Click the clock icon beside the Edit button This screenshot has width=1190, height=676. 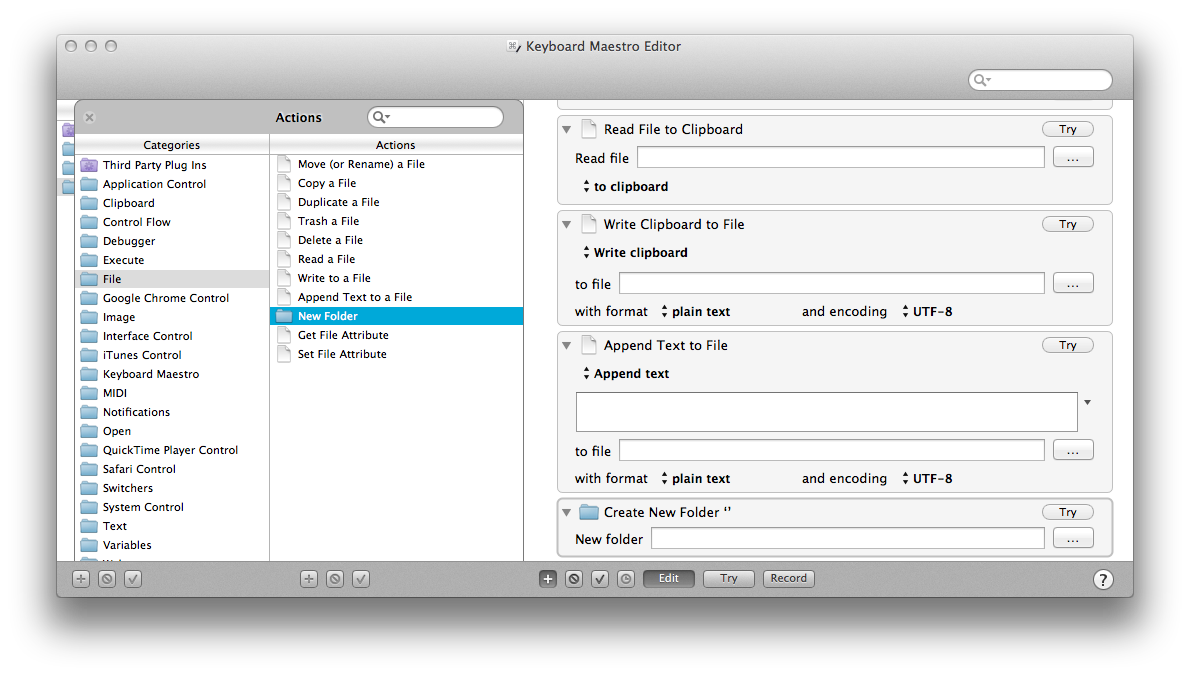tap(625, 579)
